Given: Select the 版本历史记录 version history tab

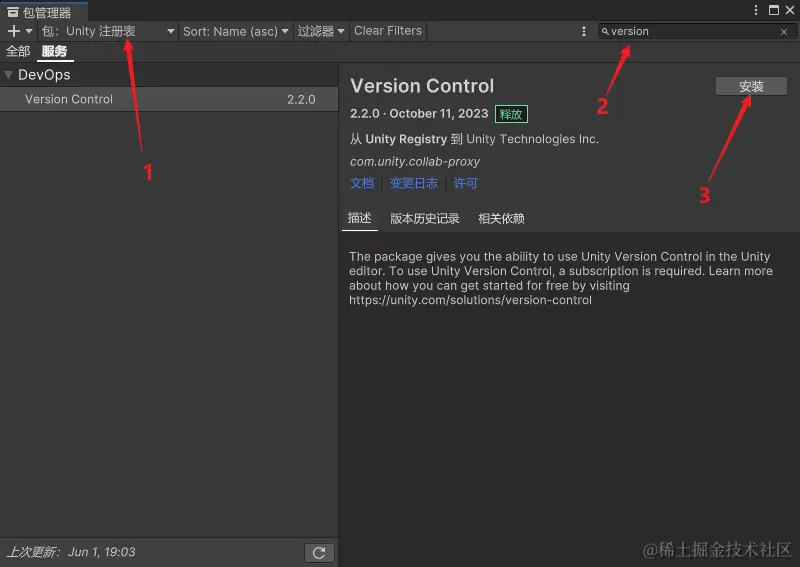Looking at the screenshot, I should [424, 218].
